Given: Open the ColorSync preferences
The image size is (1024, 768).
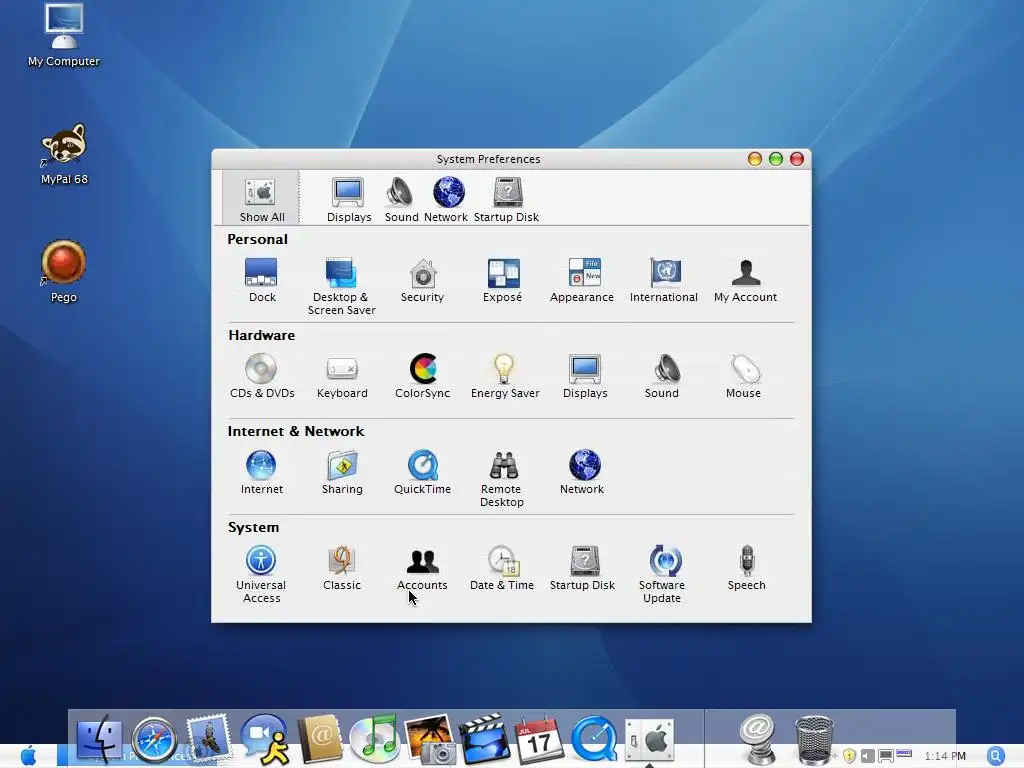Looking at the screenshot, I should pos(423,376).
